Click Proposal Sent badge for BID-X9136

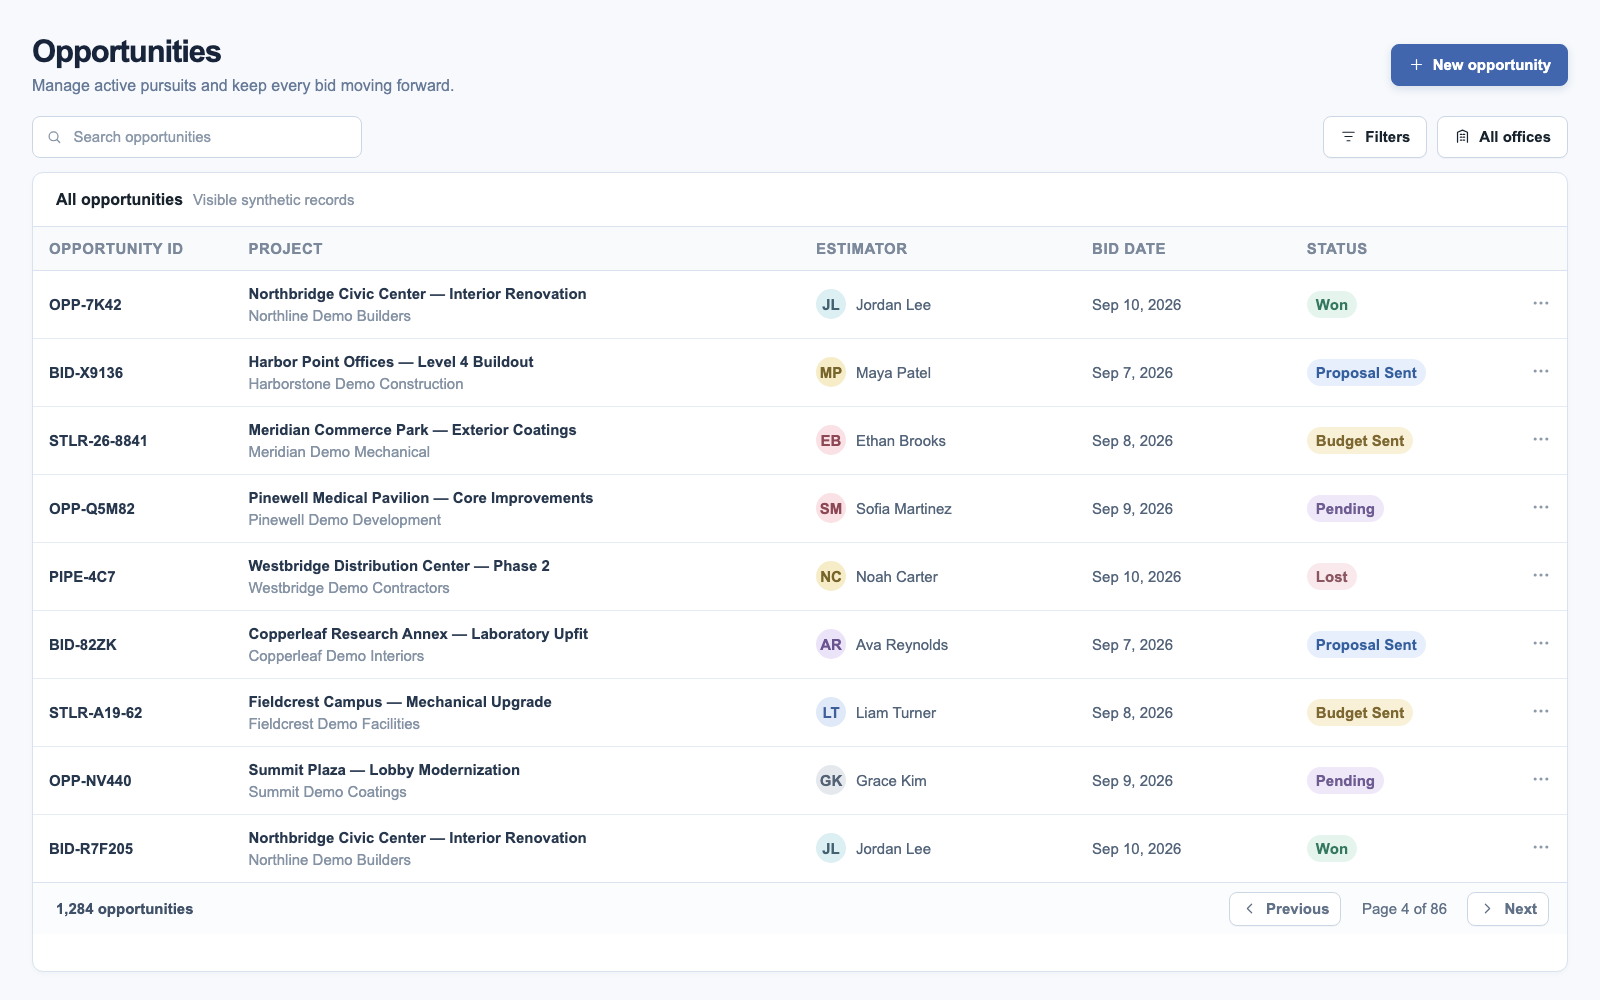tap(1366, 373)
